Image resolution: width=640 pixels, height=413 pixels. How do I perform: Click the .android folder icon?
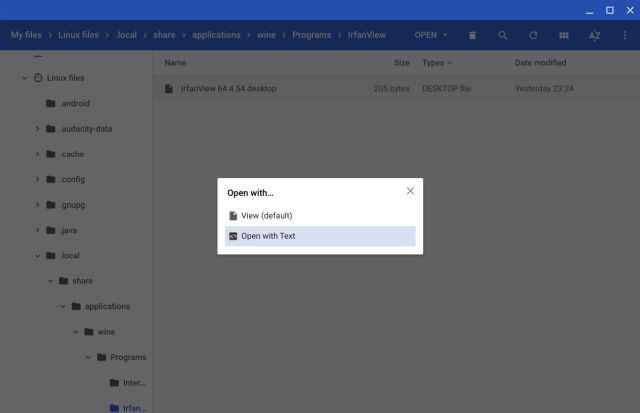tap(50, 103)
